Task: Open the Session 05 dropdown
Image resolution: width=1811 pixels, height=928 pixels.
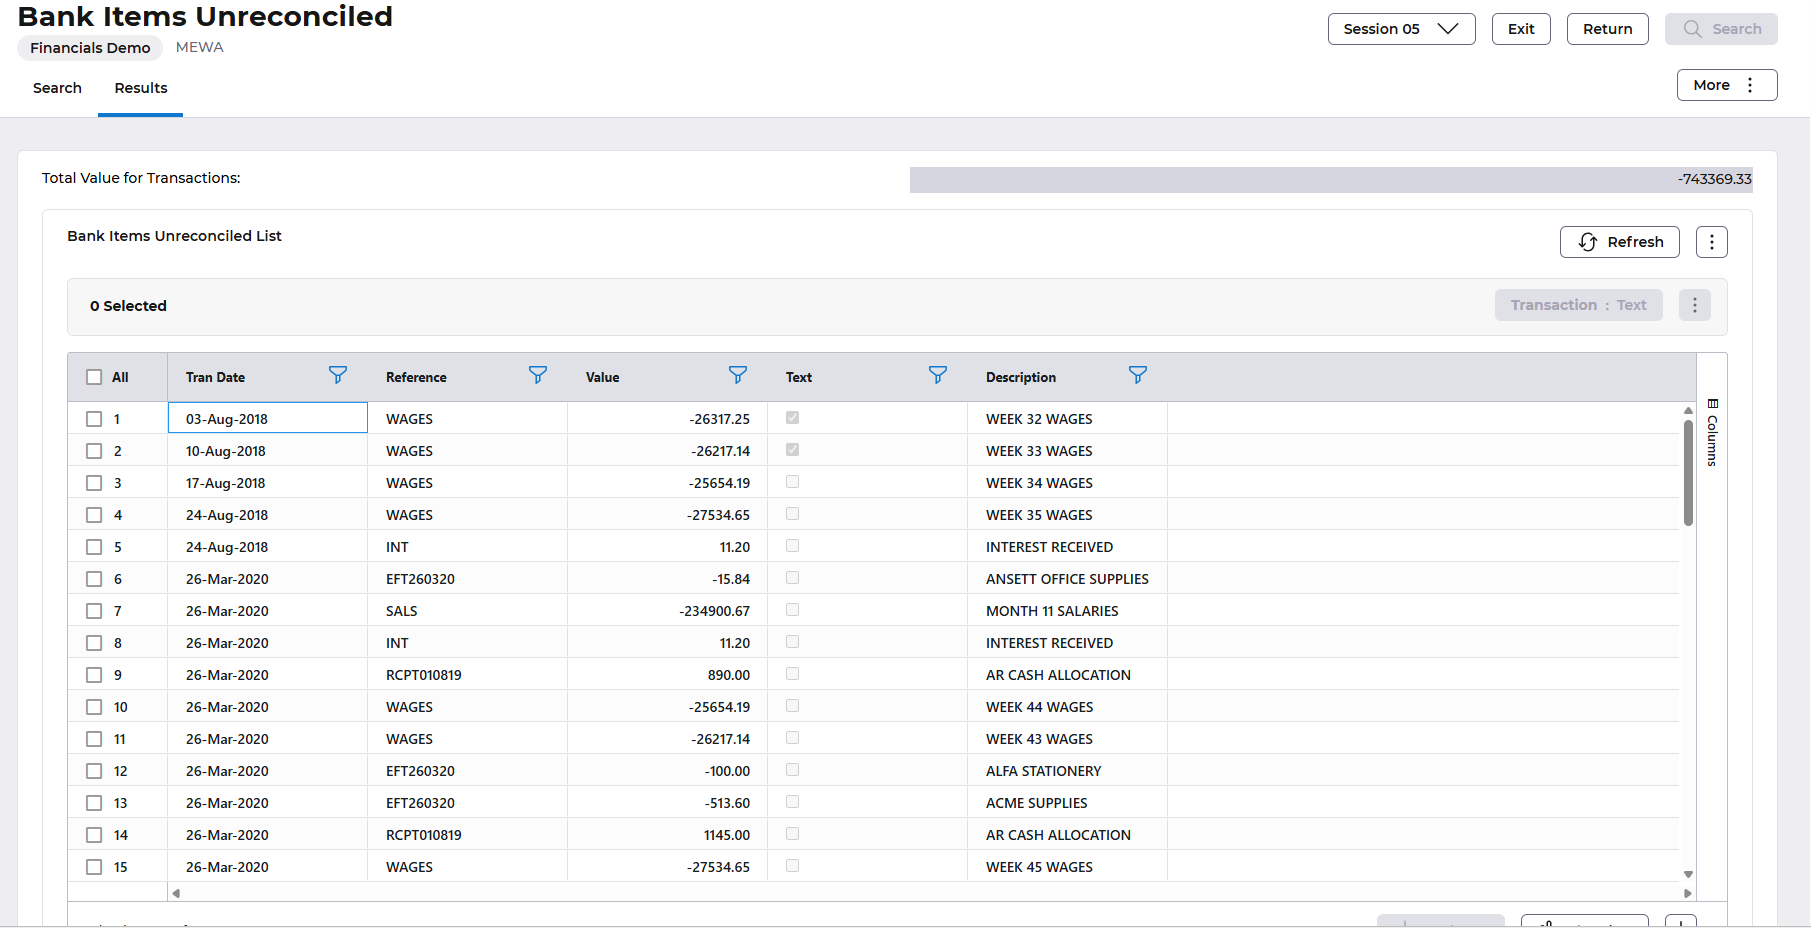Action: (1400, 29)
